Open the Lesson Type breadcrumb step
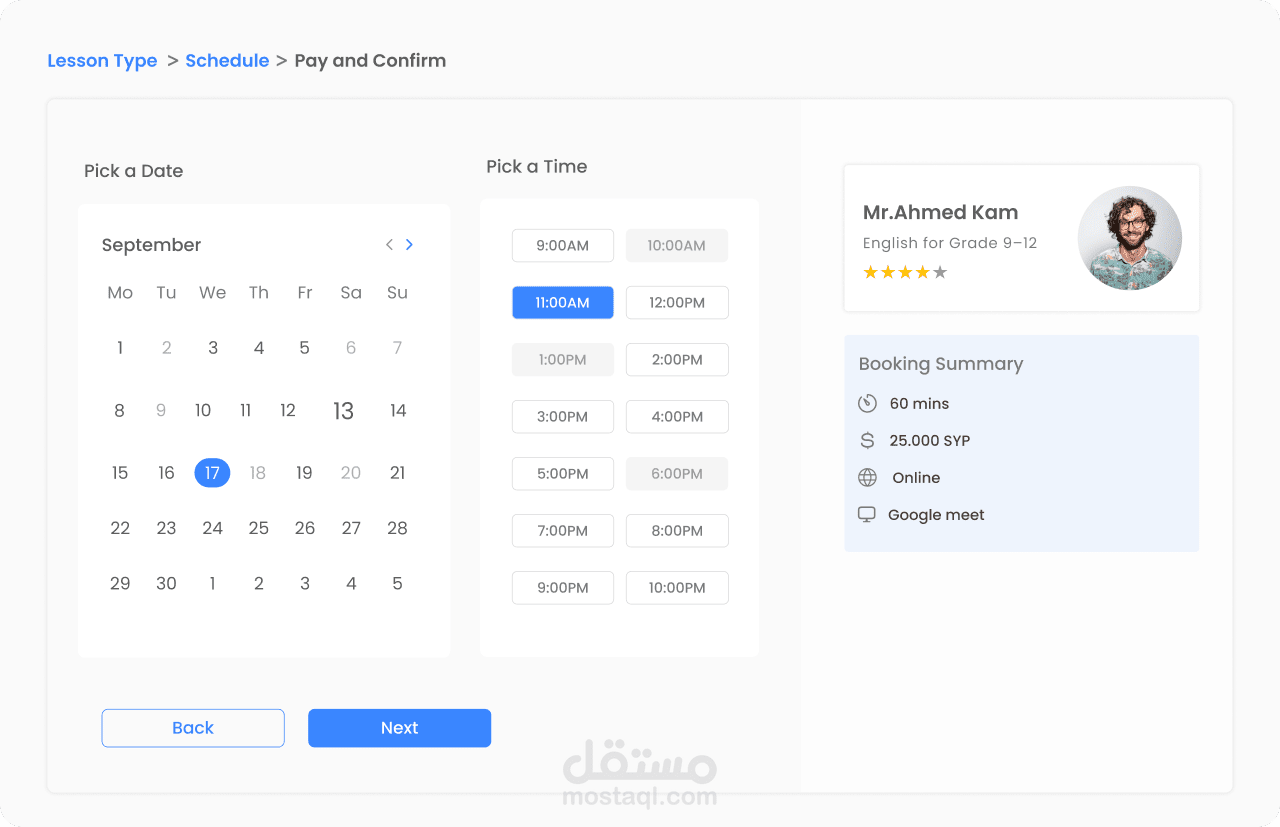The height and width of the screenshot is (827, 1280). pyautogui.click(x=102, y=61)
